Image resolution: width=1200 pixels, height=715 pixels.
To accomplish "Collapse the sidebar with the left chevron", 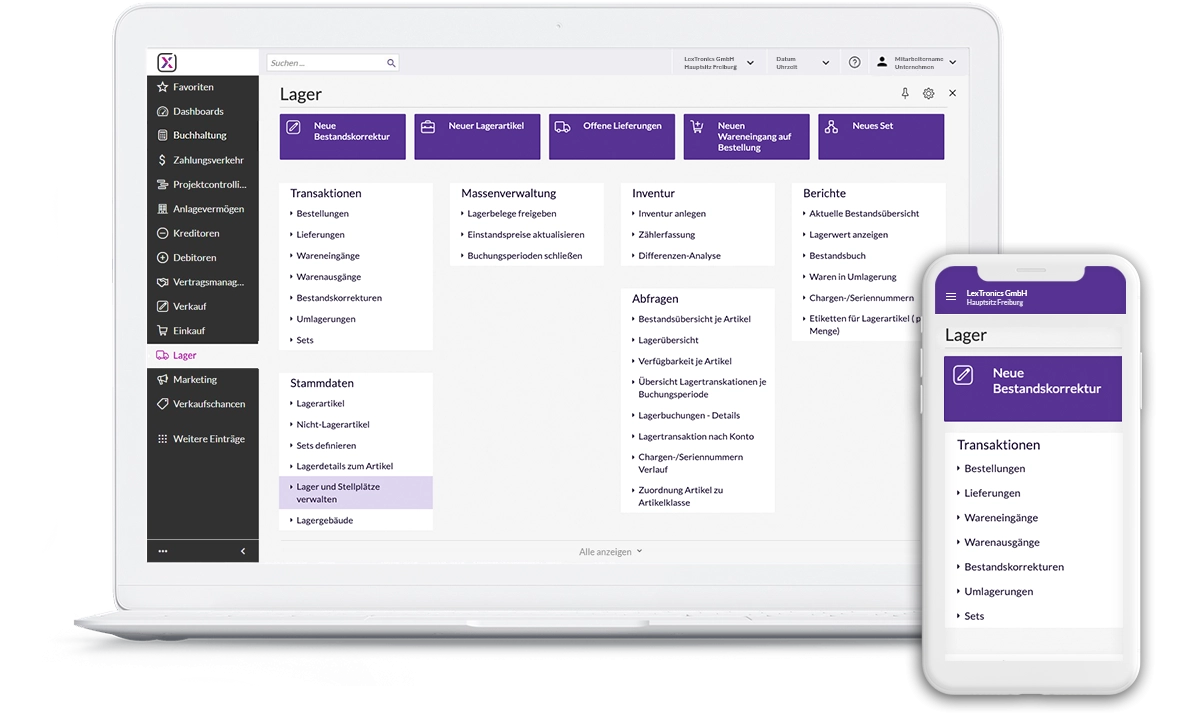I will point(243,551).
